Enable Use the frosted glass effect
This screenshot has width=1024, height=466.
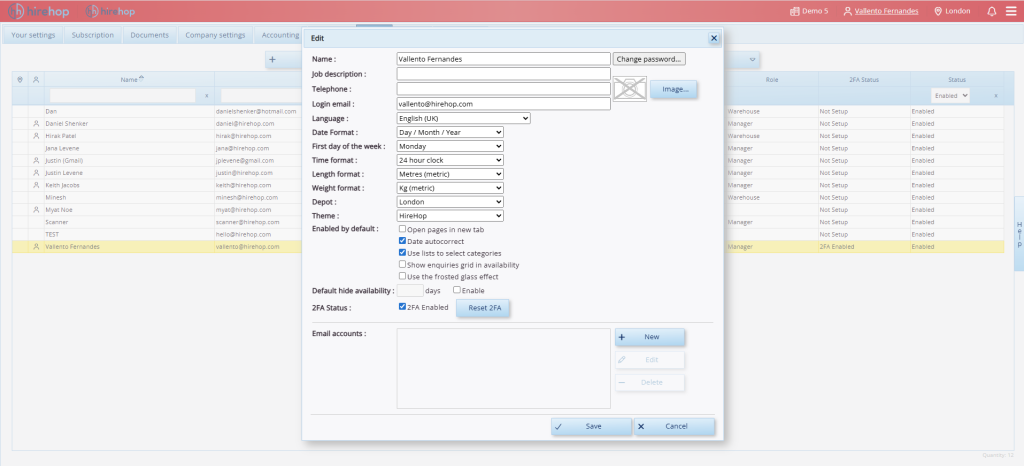[x=402, y=277]
